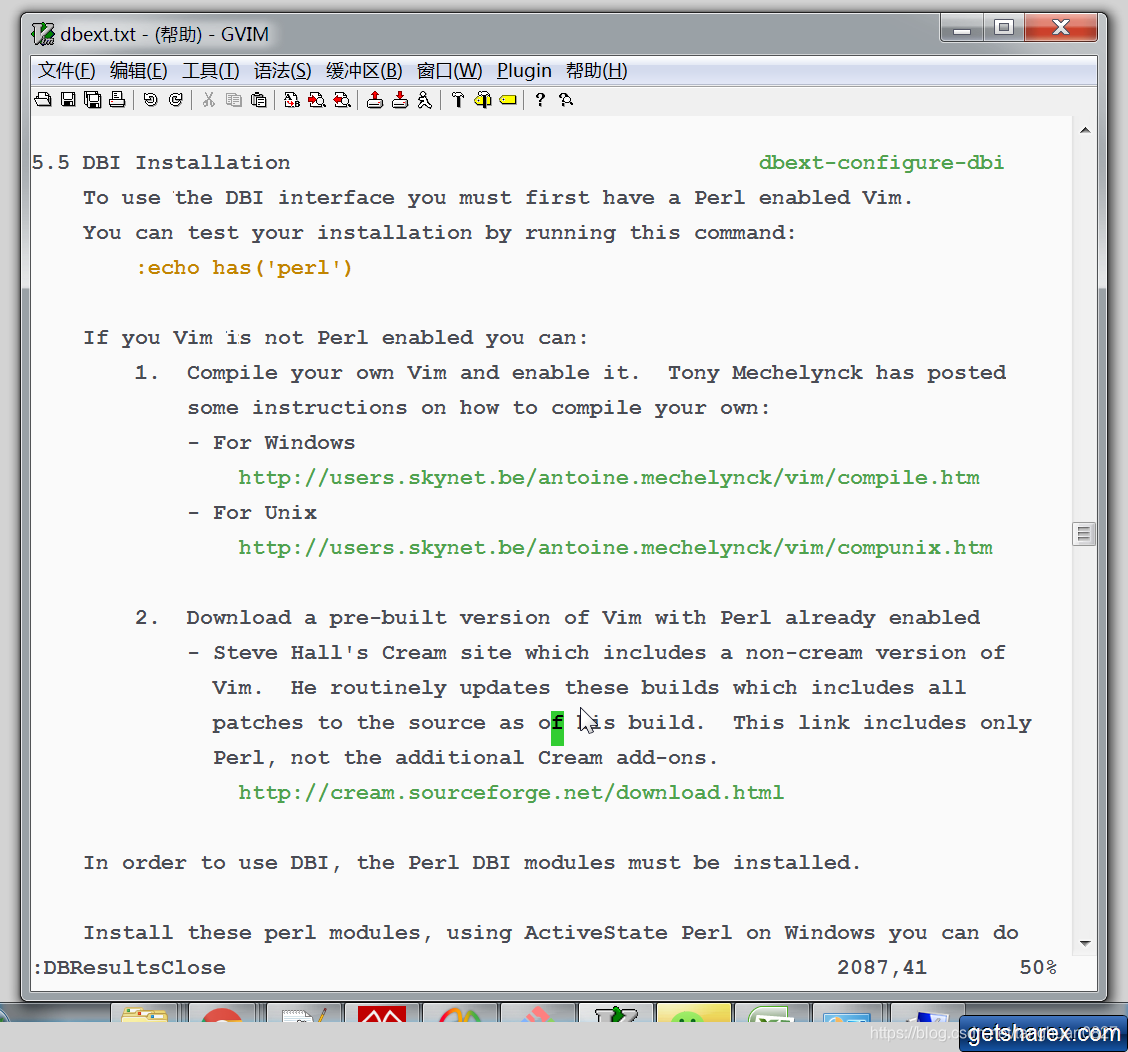Open the 文件(F) menu

[x=66, y=71]
